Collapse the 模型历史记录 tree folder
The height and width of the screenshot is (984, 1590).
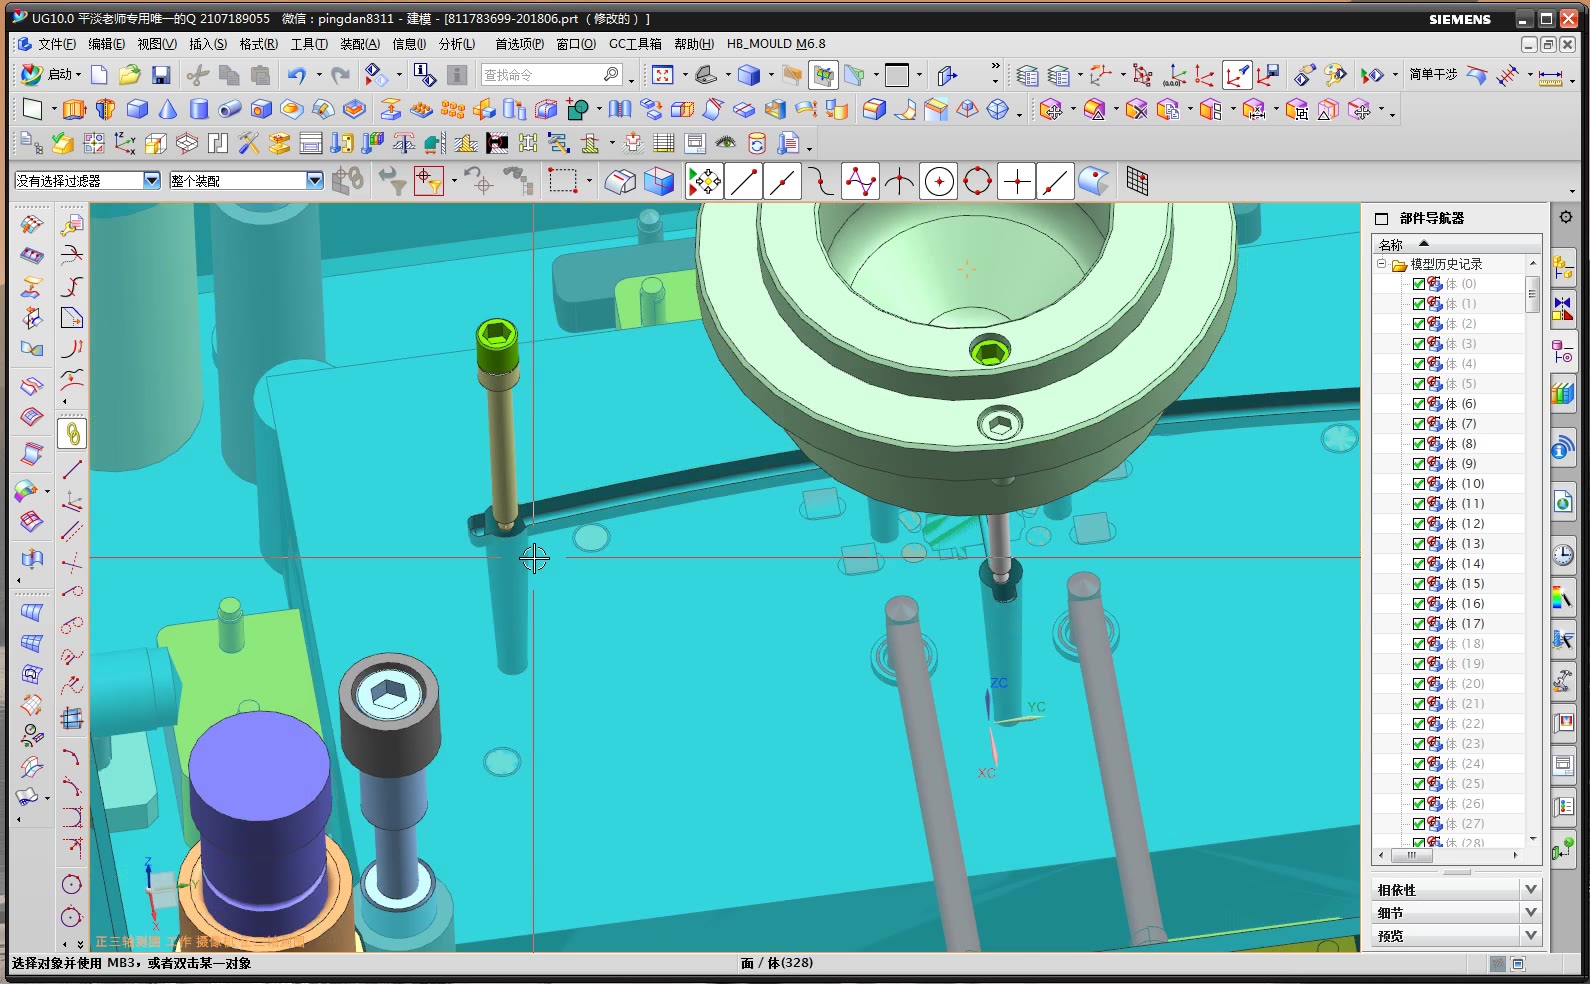[1382, 264]
